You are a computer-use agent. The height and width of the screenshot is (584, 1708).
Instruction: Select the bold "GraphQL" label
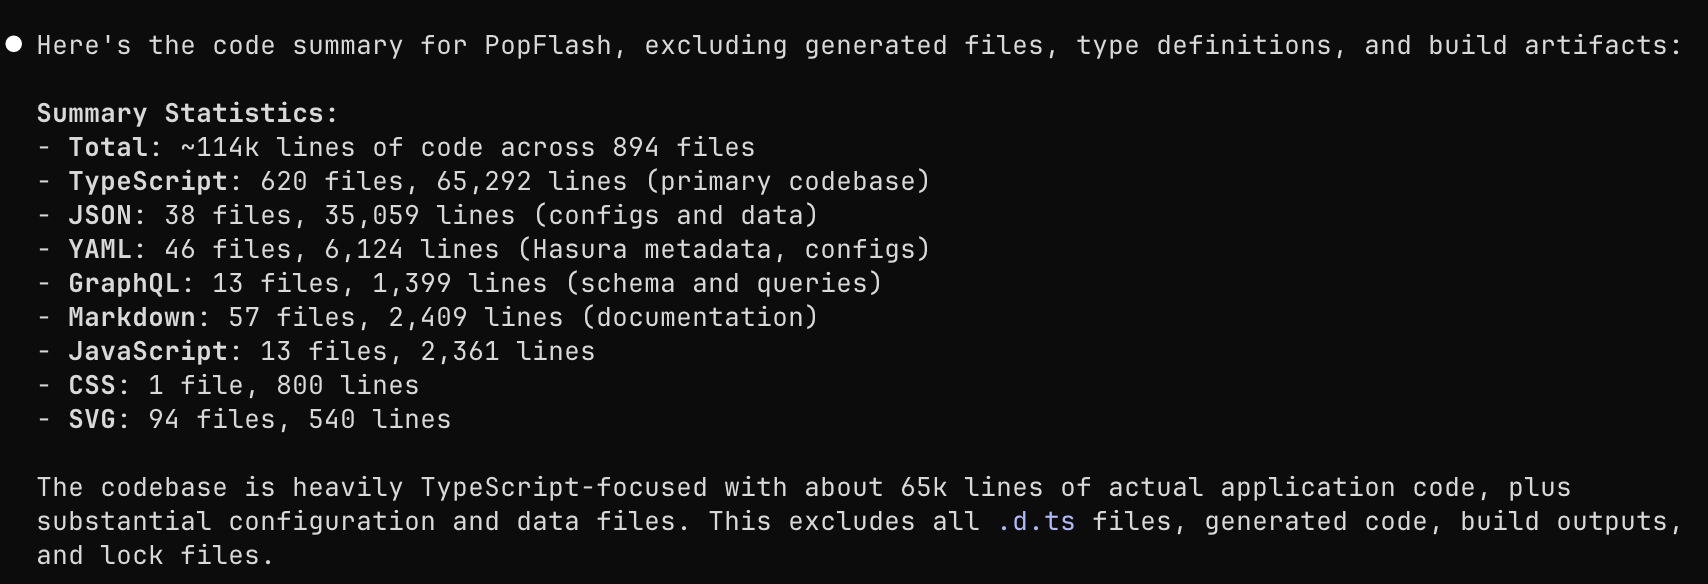pos(124,284)
